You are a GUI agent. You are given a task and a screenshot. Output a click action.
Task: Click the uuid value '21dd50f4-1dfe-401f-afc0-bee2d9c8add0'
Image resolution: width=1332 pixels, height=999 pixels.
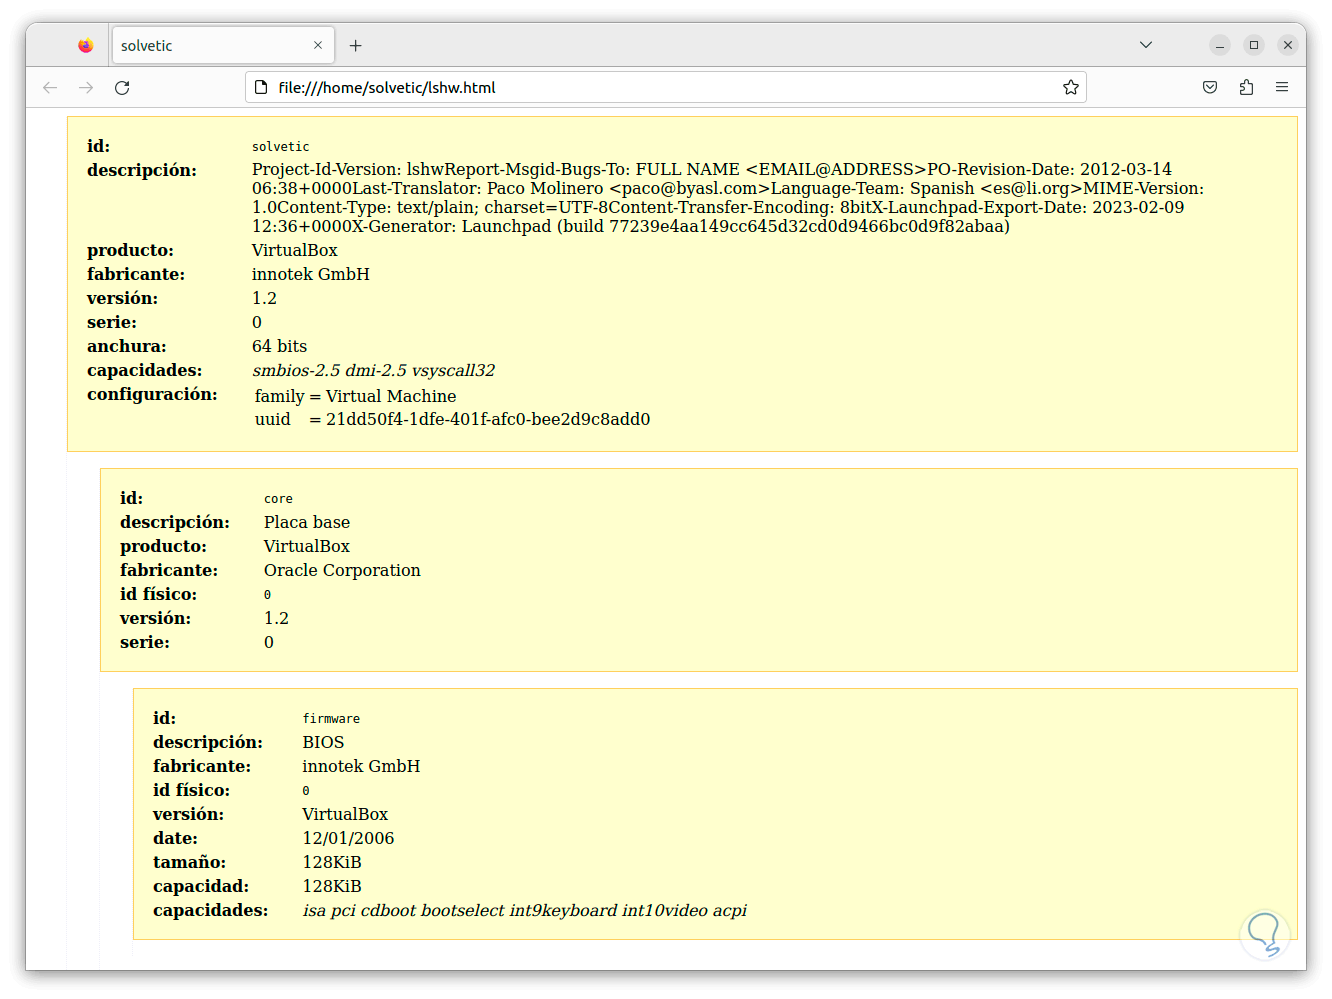[x=488, y=419]
